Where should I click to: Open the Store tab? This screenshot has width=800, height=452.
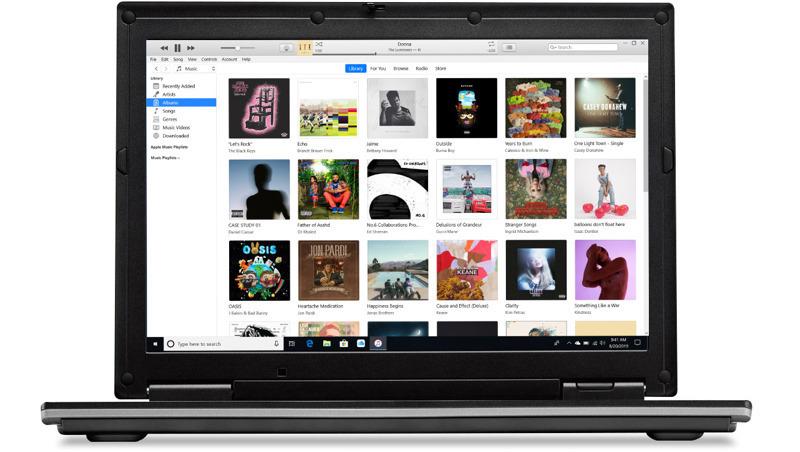[441, 69]
